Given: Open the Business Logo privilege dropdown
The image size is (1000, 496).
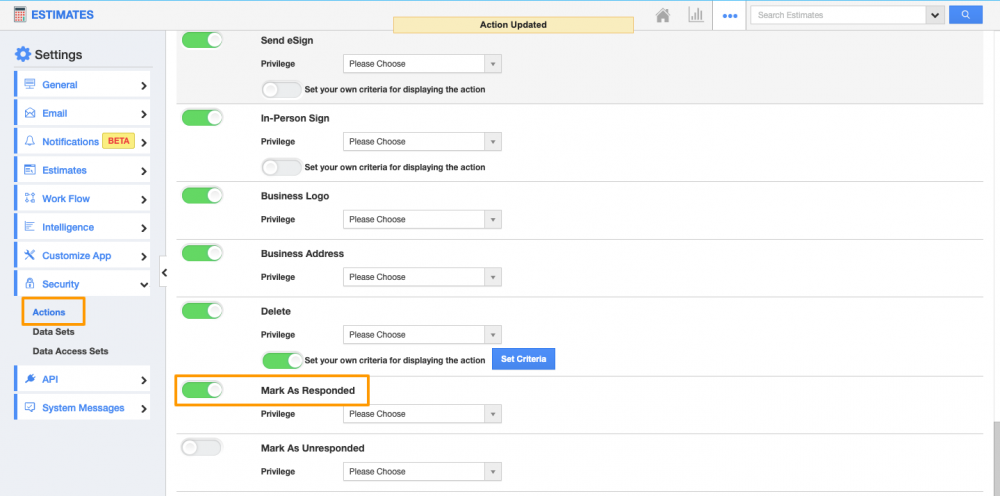Looking at the screenshot, I should pyautogui.click(x=422, y=219).
